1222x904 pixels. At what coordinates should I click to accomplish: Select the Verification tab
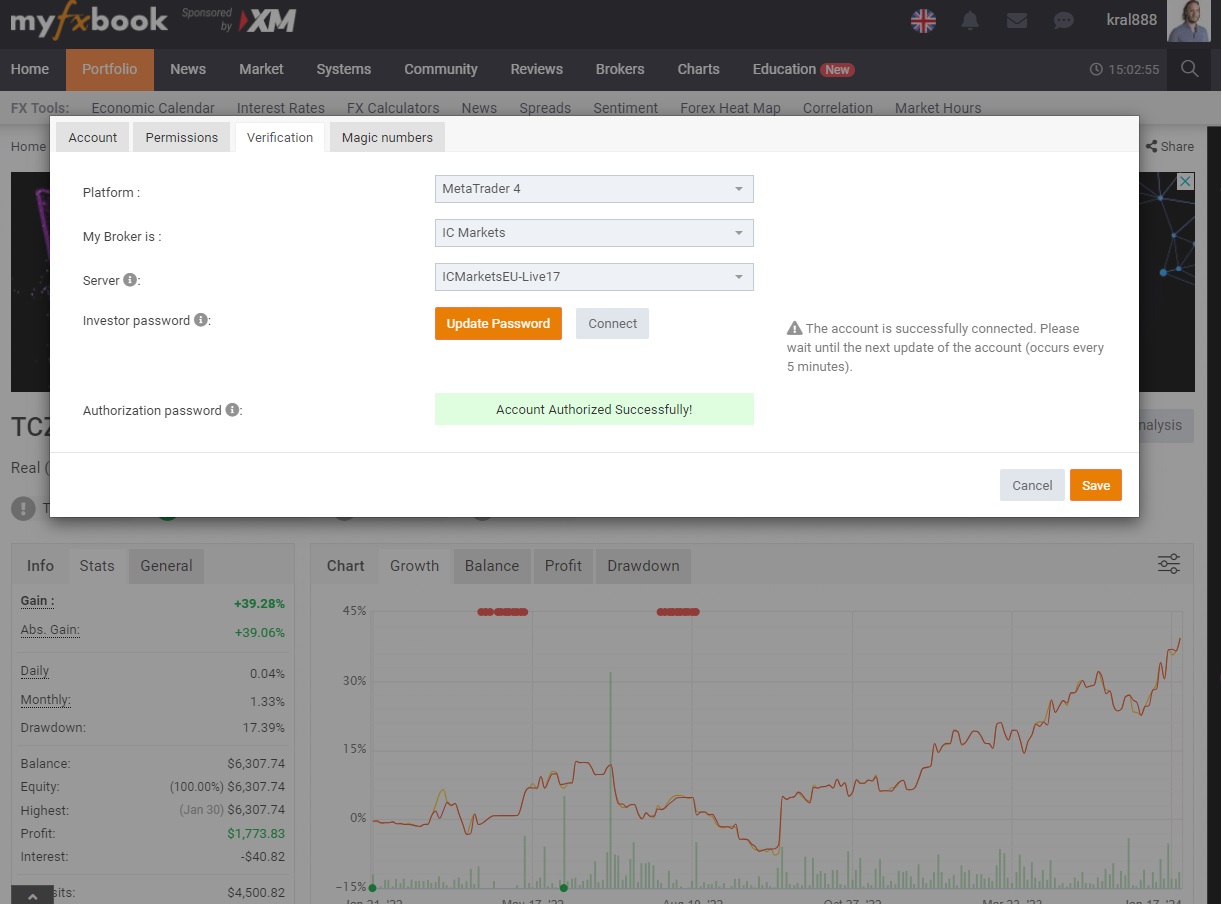(280, 137)
